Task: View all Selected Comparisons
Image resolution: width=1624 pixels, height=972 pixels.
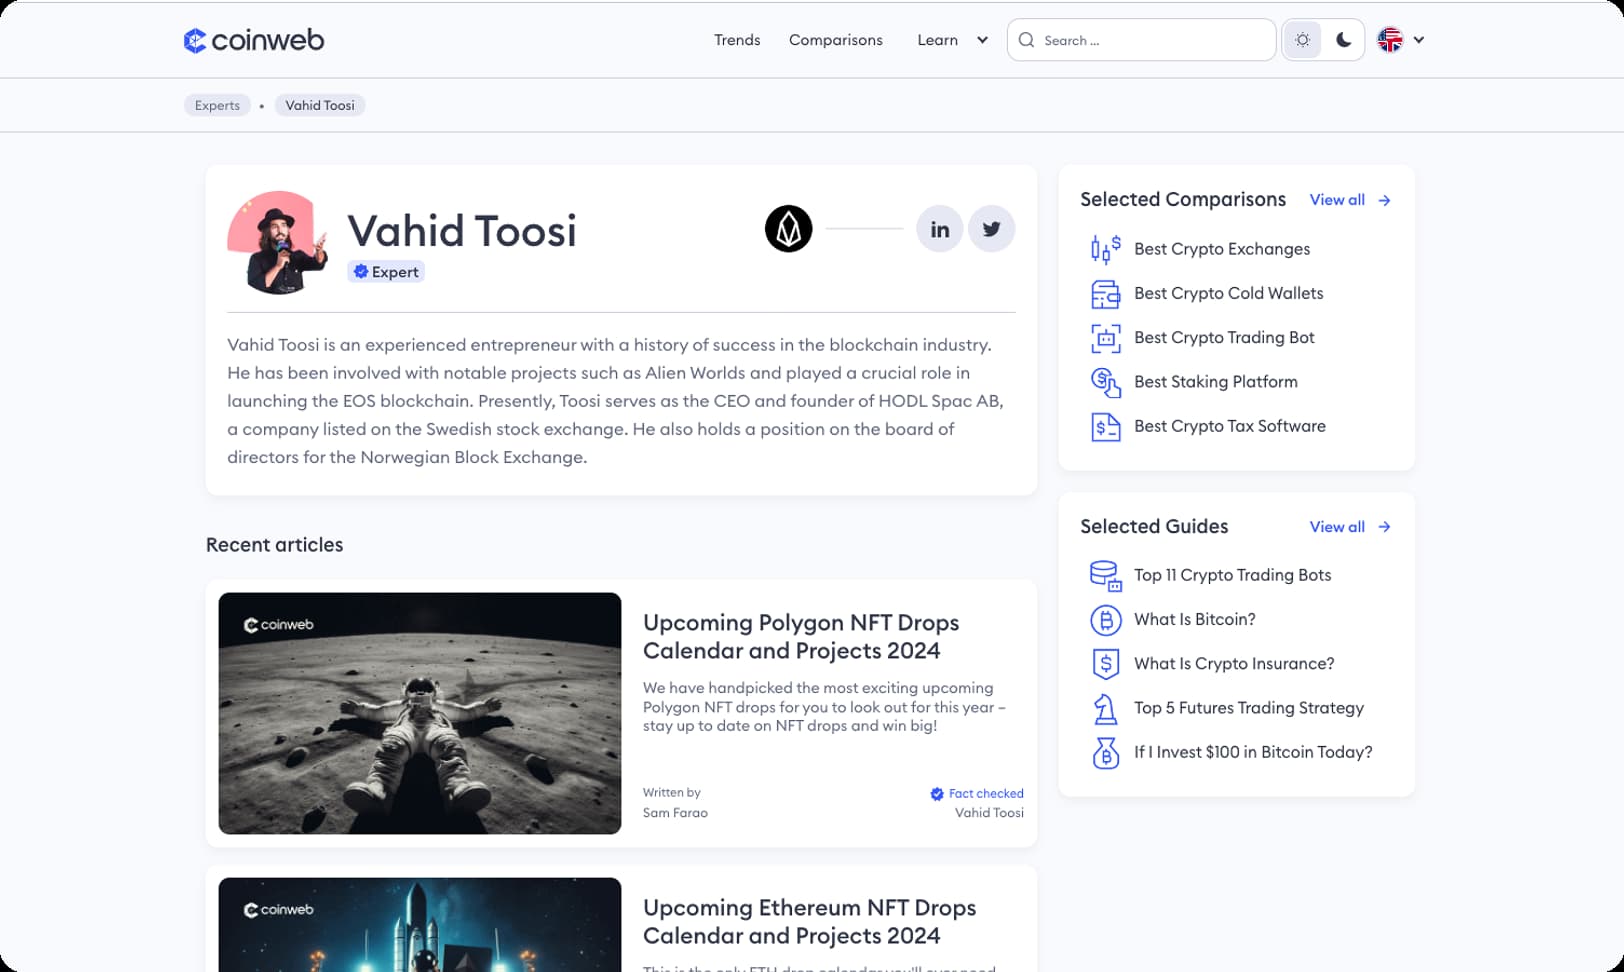Action: pos(1337,200)
